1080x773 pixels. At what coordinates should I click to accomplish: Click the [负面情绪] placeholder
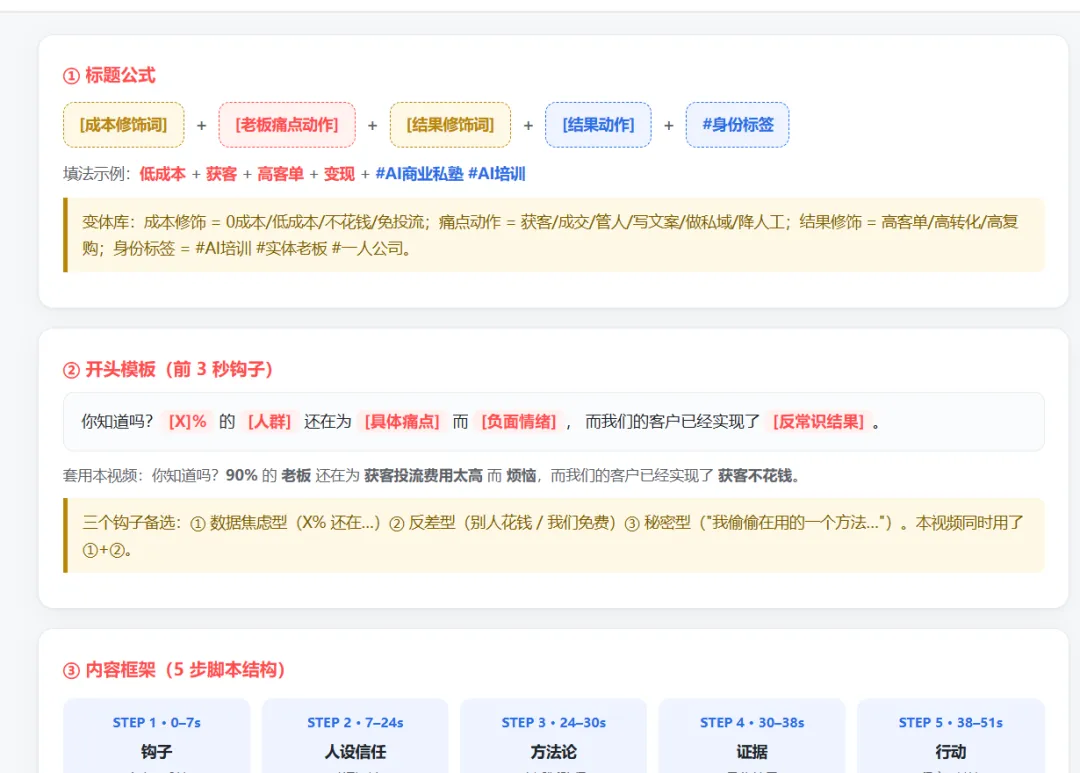tap(519, 422)
